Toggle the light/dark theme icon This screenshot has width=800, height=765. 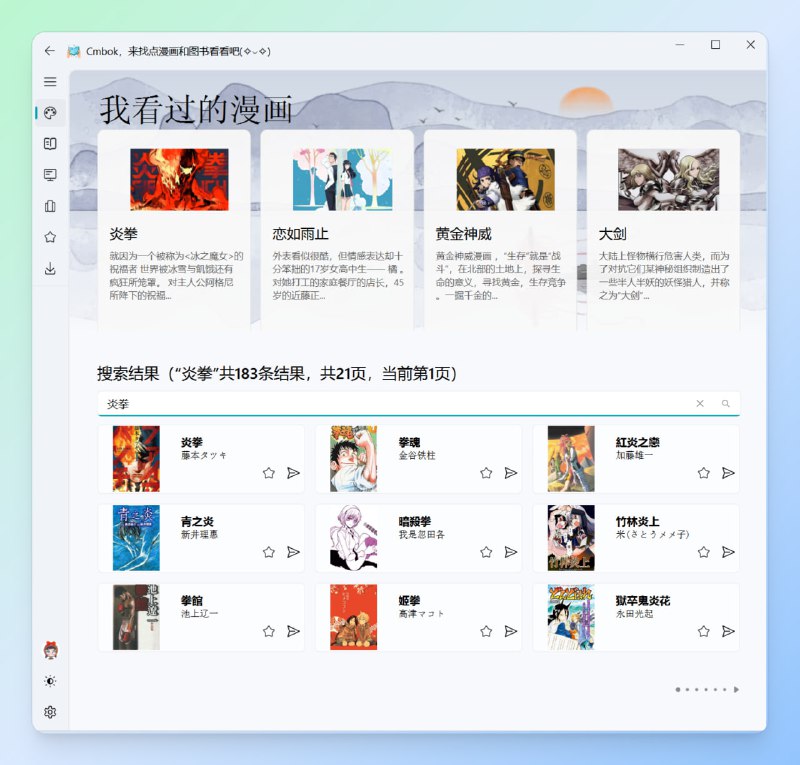click(50, 681)
